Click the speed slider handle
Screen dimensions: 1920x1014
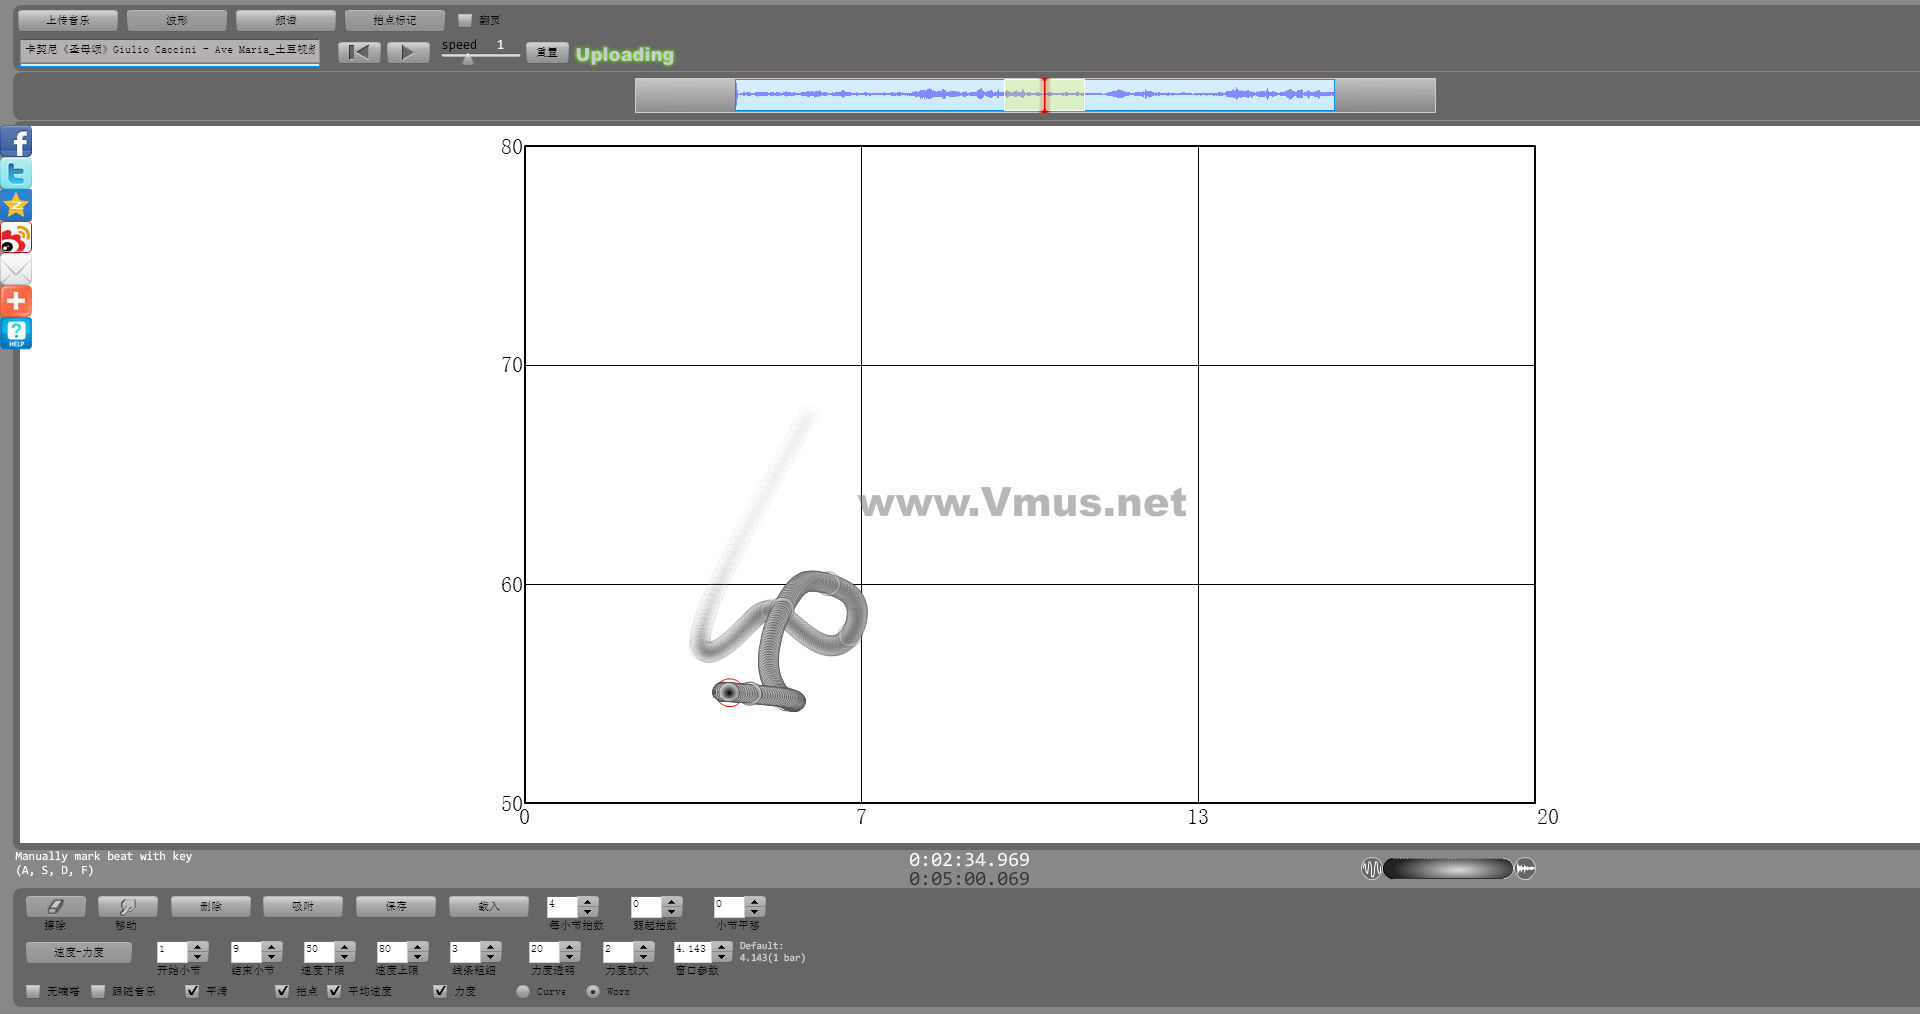coord(468,58)
